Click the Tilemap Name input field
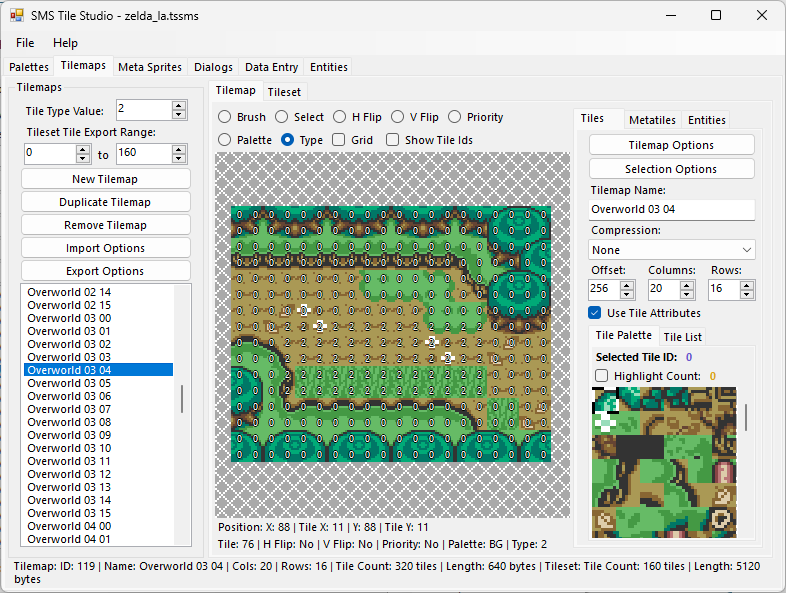Screen dimensions: 786x593 point(672,209)
